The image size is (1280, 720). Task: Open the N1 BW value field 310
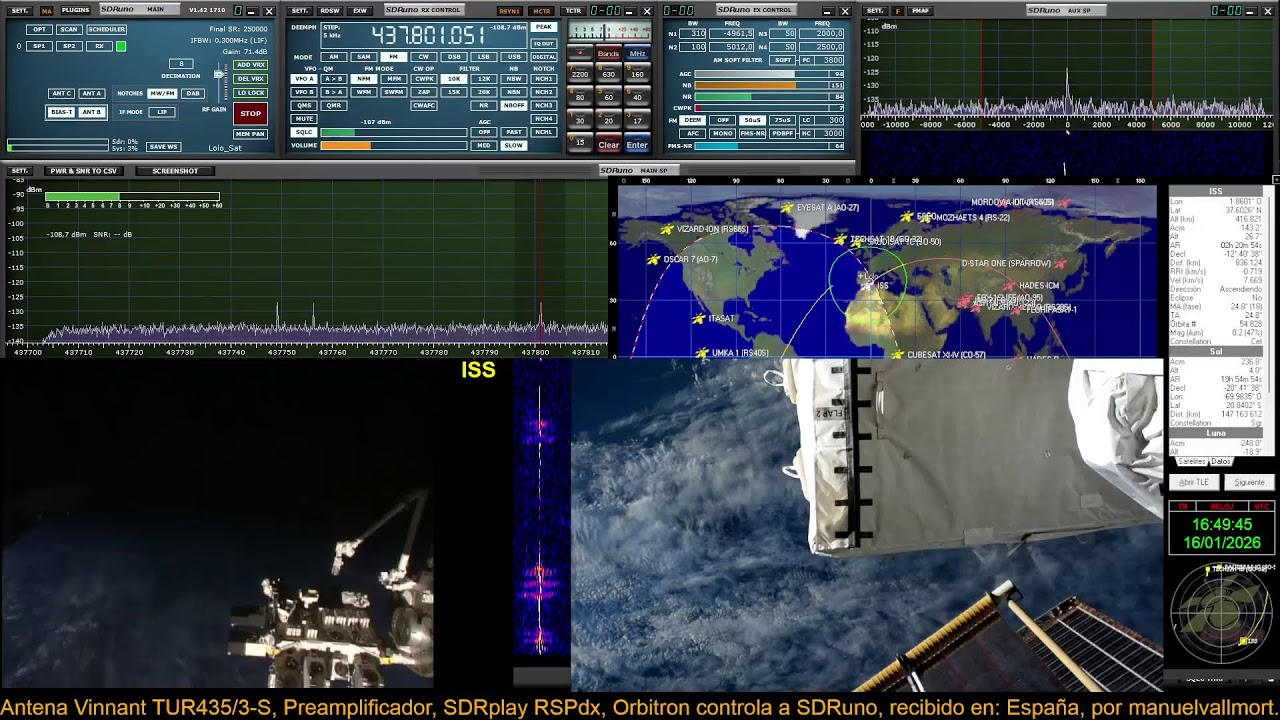click(694, 34)
